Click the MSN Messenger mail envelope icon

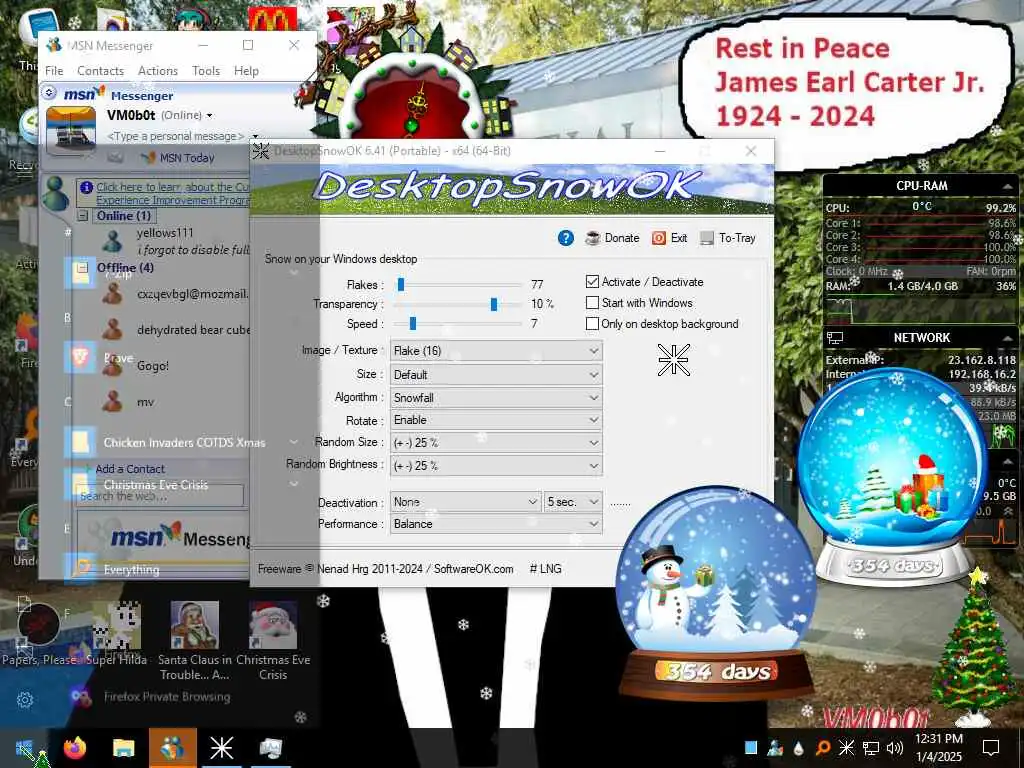click(x=116, y=157)
